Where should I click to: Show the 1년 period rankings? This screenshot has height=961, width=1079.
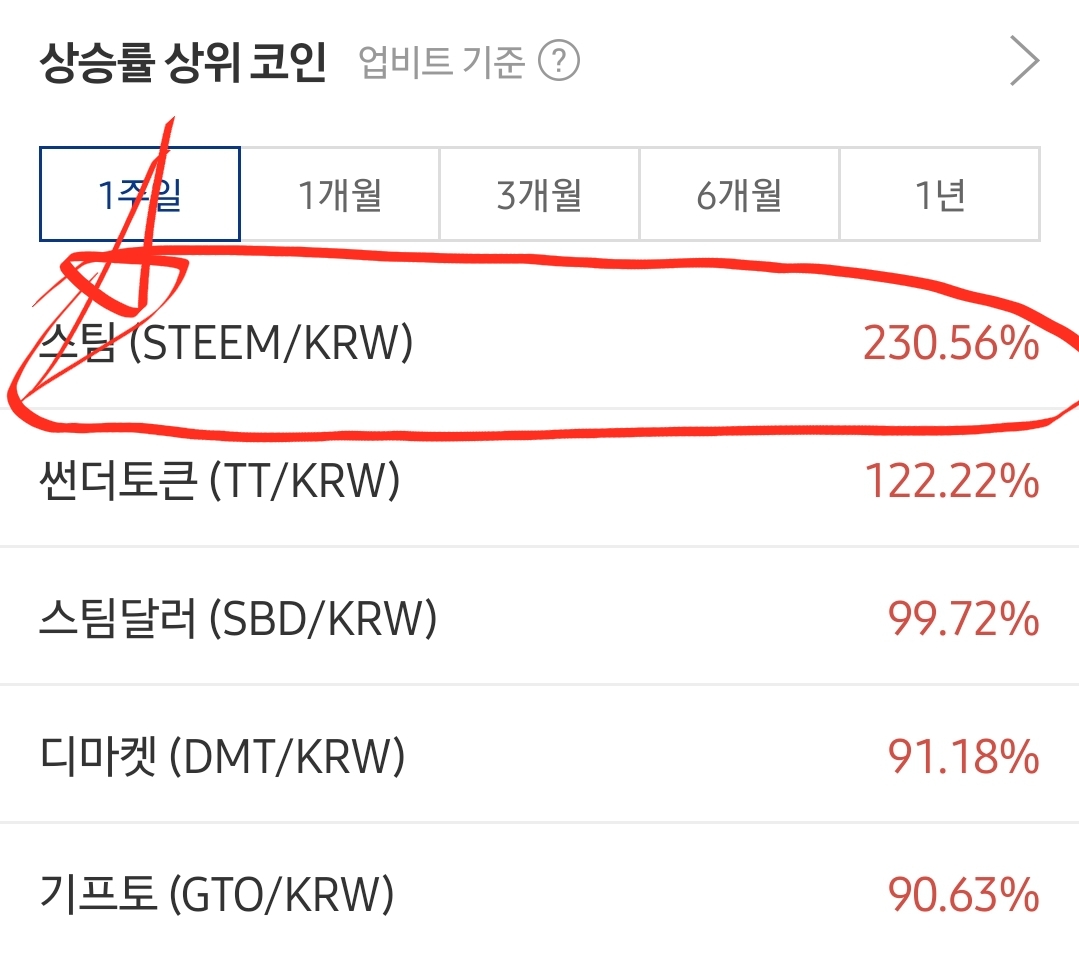coord(939,194)
